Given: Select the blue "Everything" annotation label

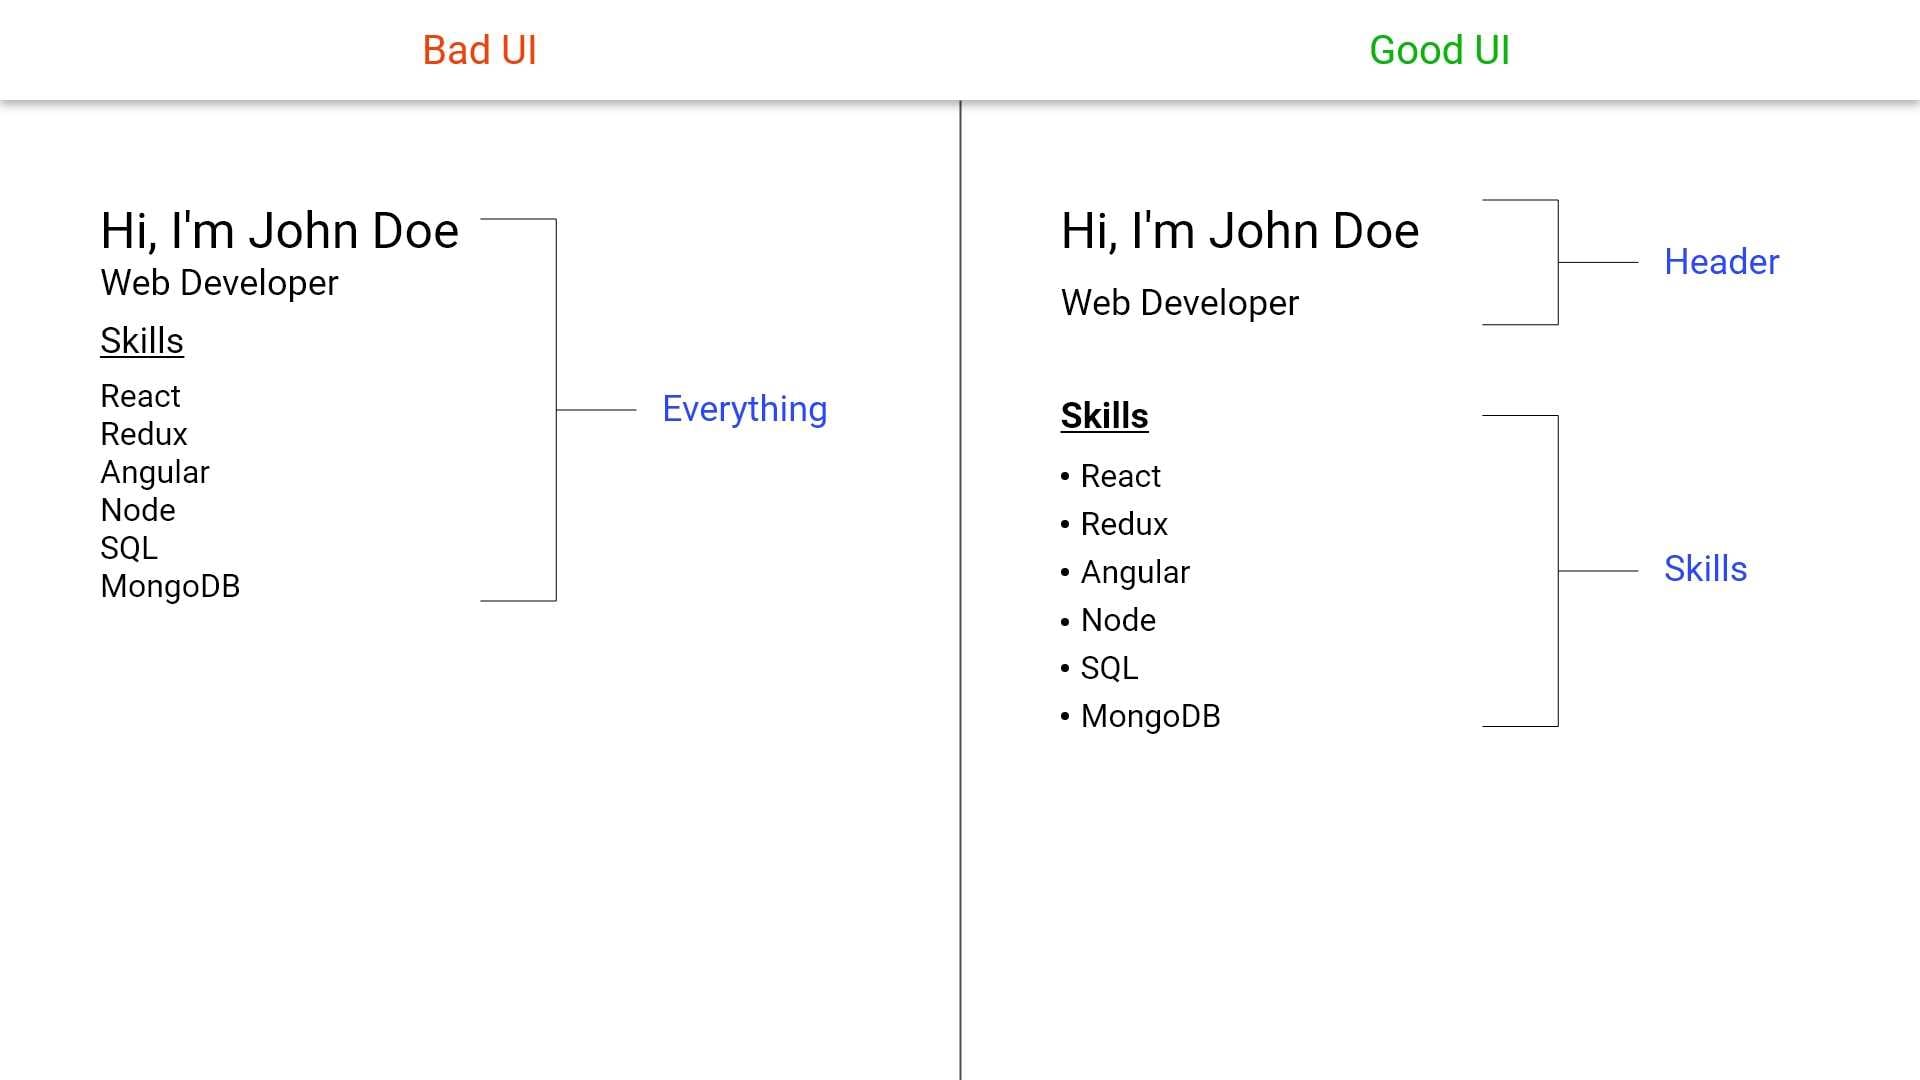Looking at the screenshot, I should click(744, 409).
